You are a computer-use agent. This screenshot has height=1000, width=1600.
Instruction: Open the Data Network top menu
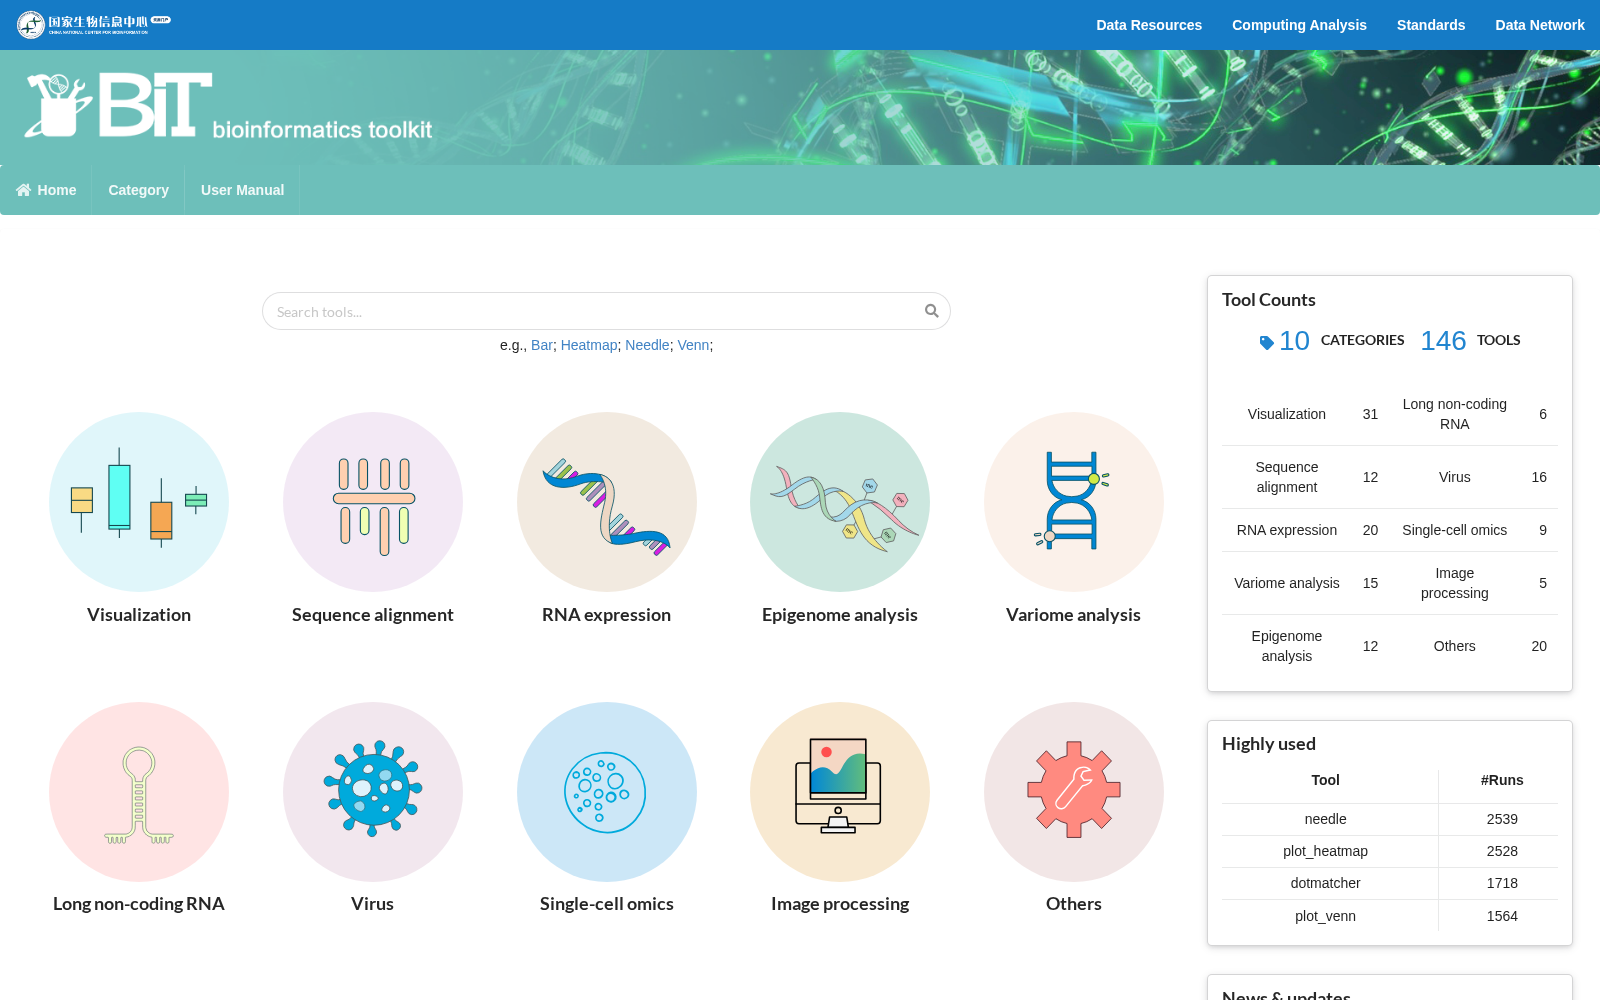point(1540,25)
